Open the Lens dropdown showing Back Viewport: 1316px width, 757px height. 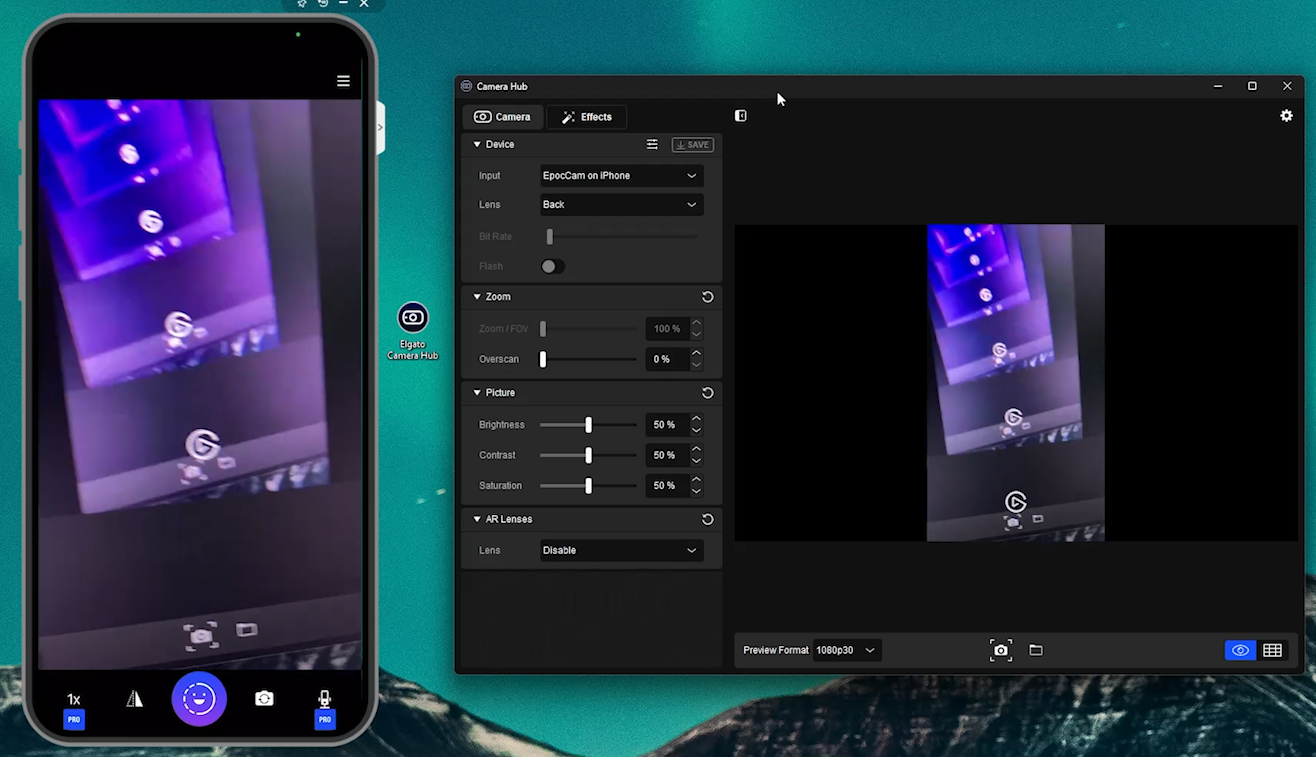pyautogui.click(x=620, y=204)
